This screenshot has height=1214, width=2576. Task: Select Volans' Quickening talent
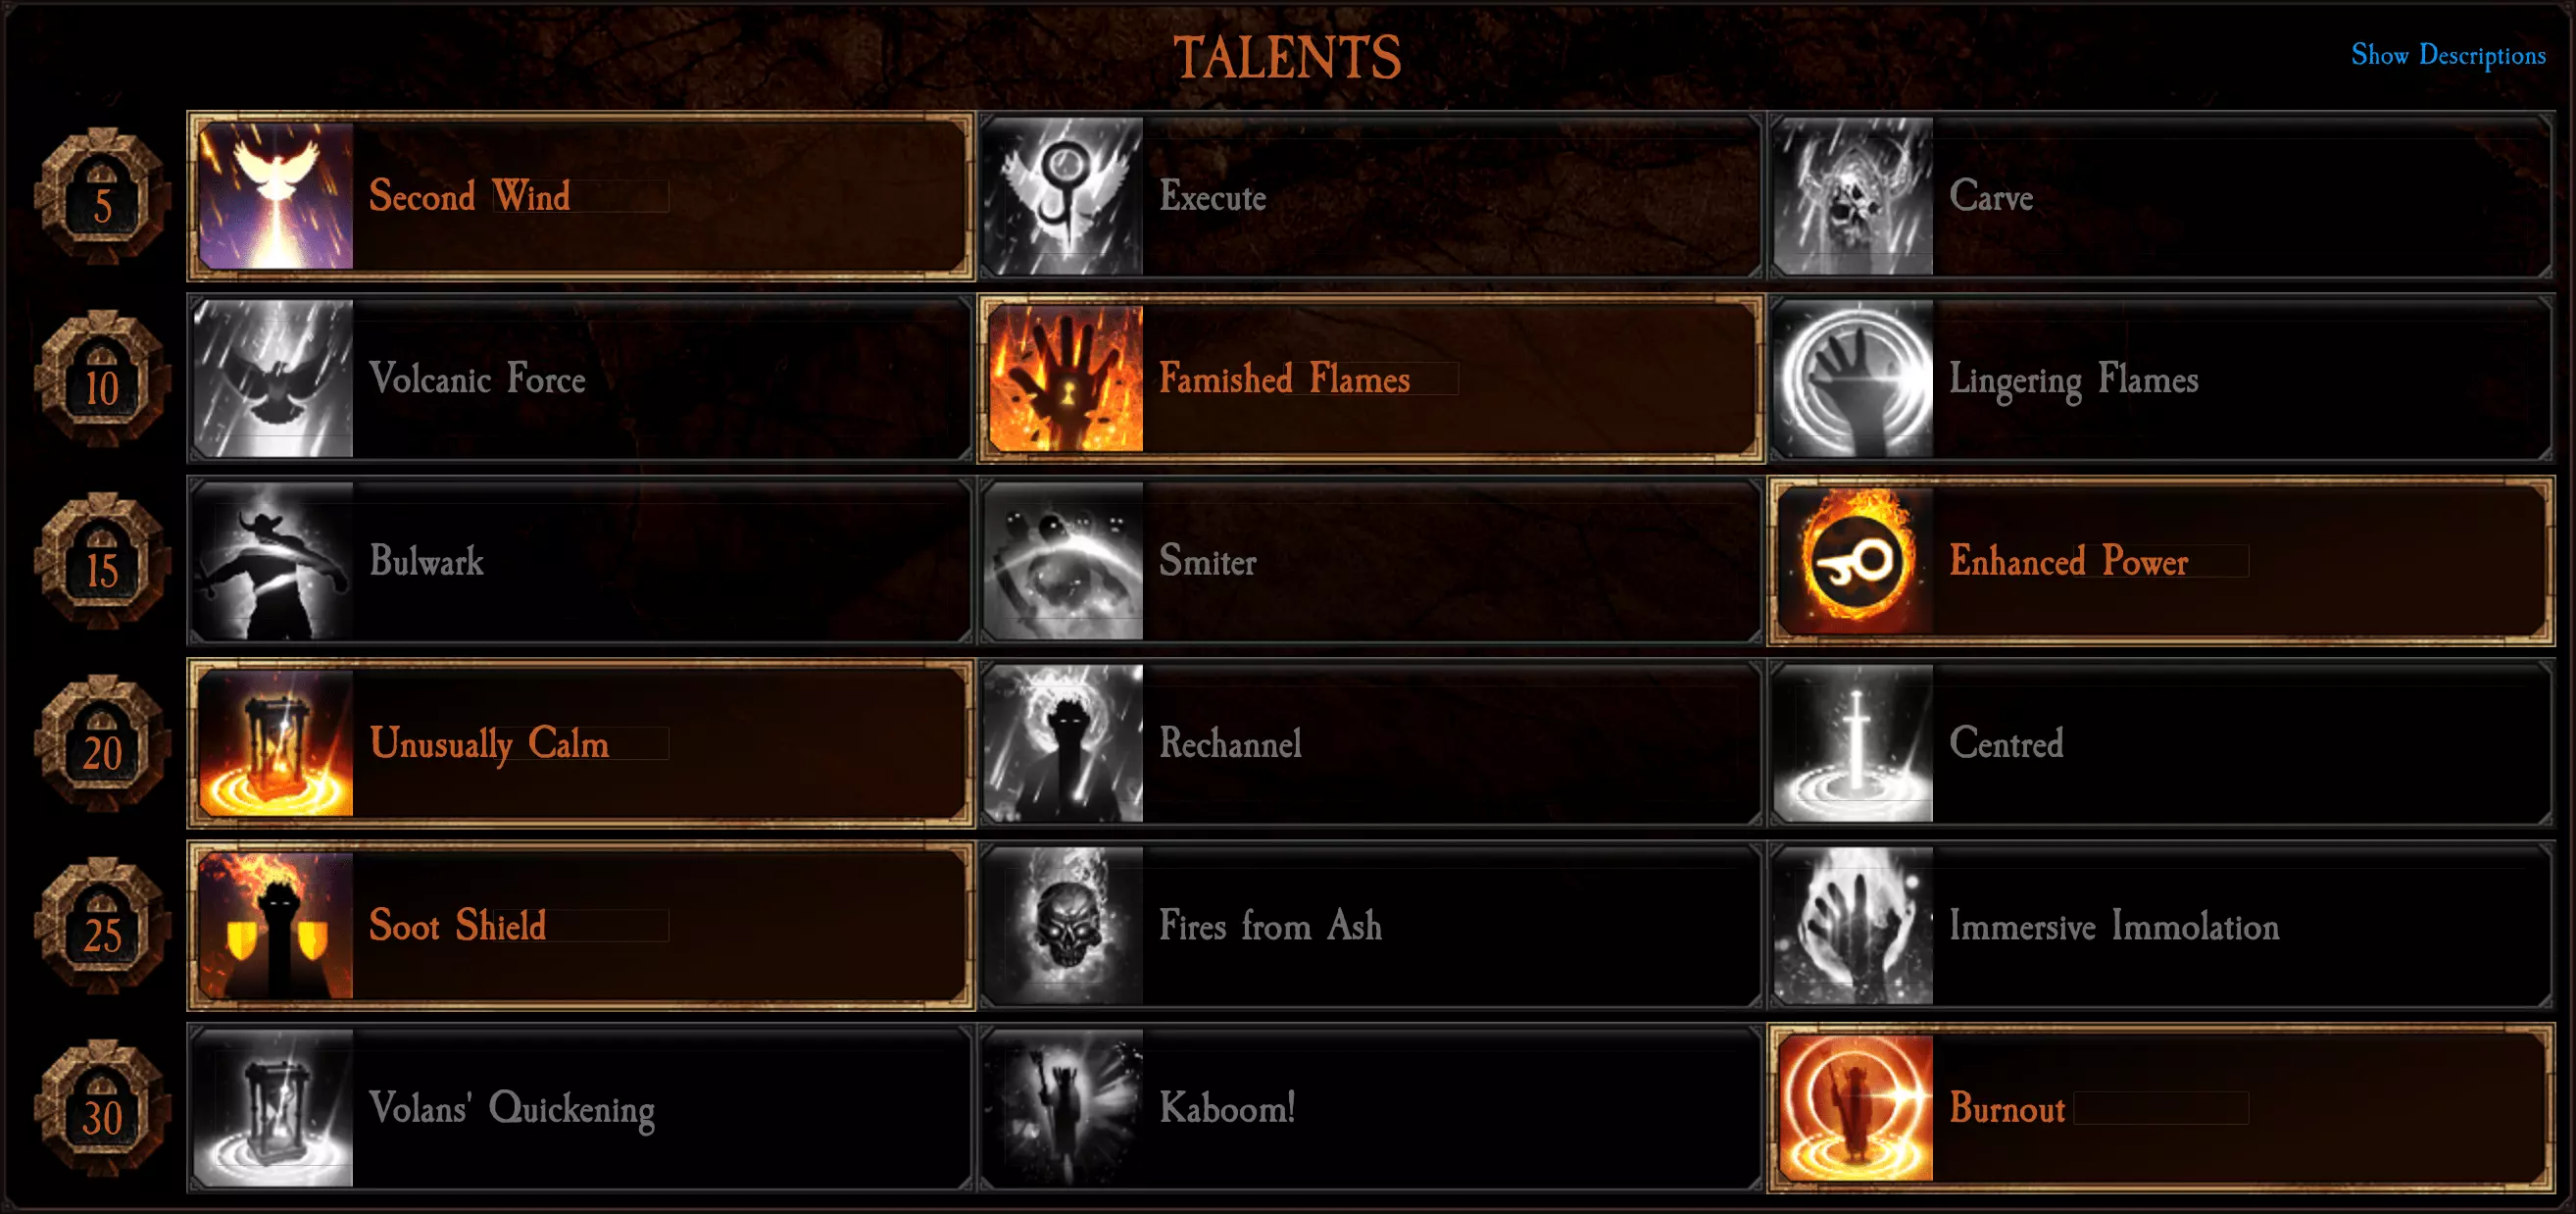580,1108
